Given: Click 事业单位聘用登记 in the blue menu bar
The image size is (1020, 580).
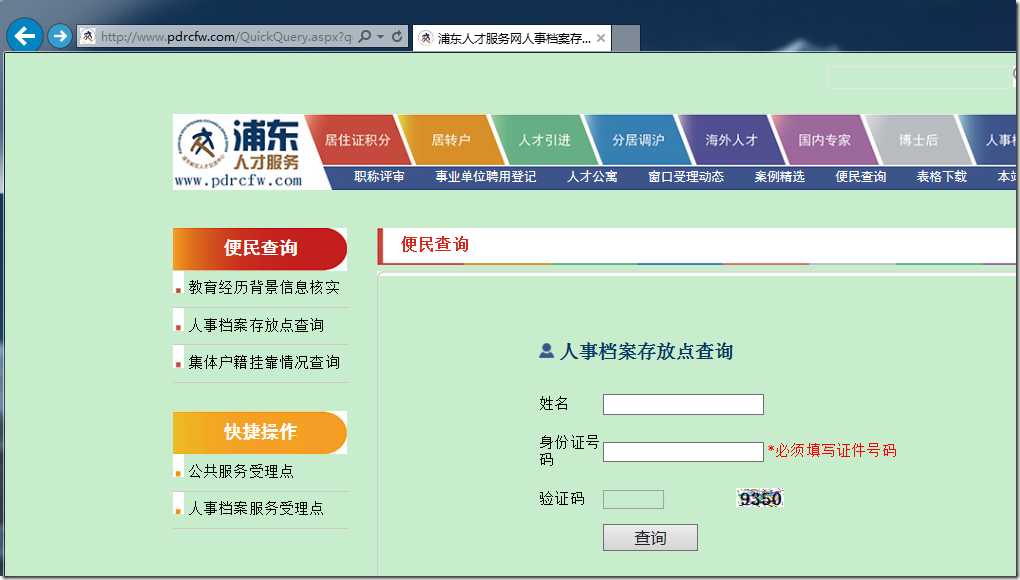Looking at the screenshot, I should click(485, 177).
